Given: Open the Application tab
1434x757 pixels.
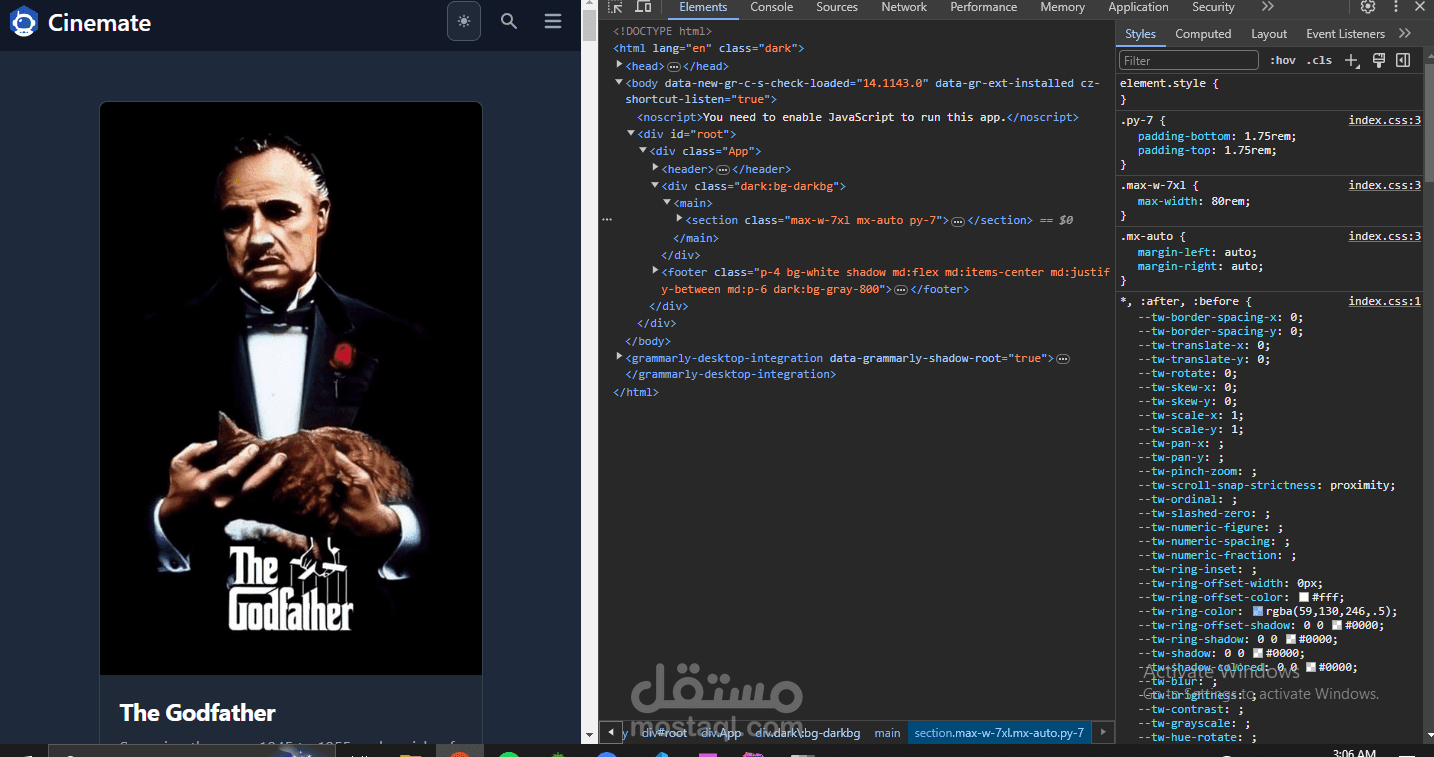Looking at the screenshot, I should (x=1138, y=7).
